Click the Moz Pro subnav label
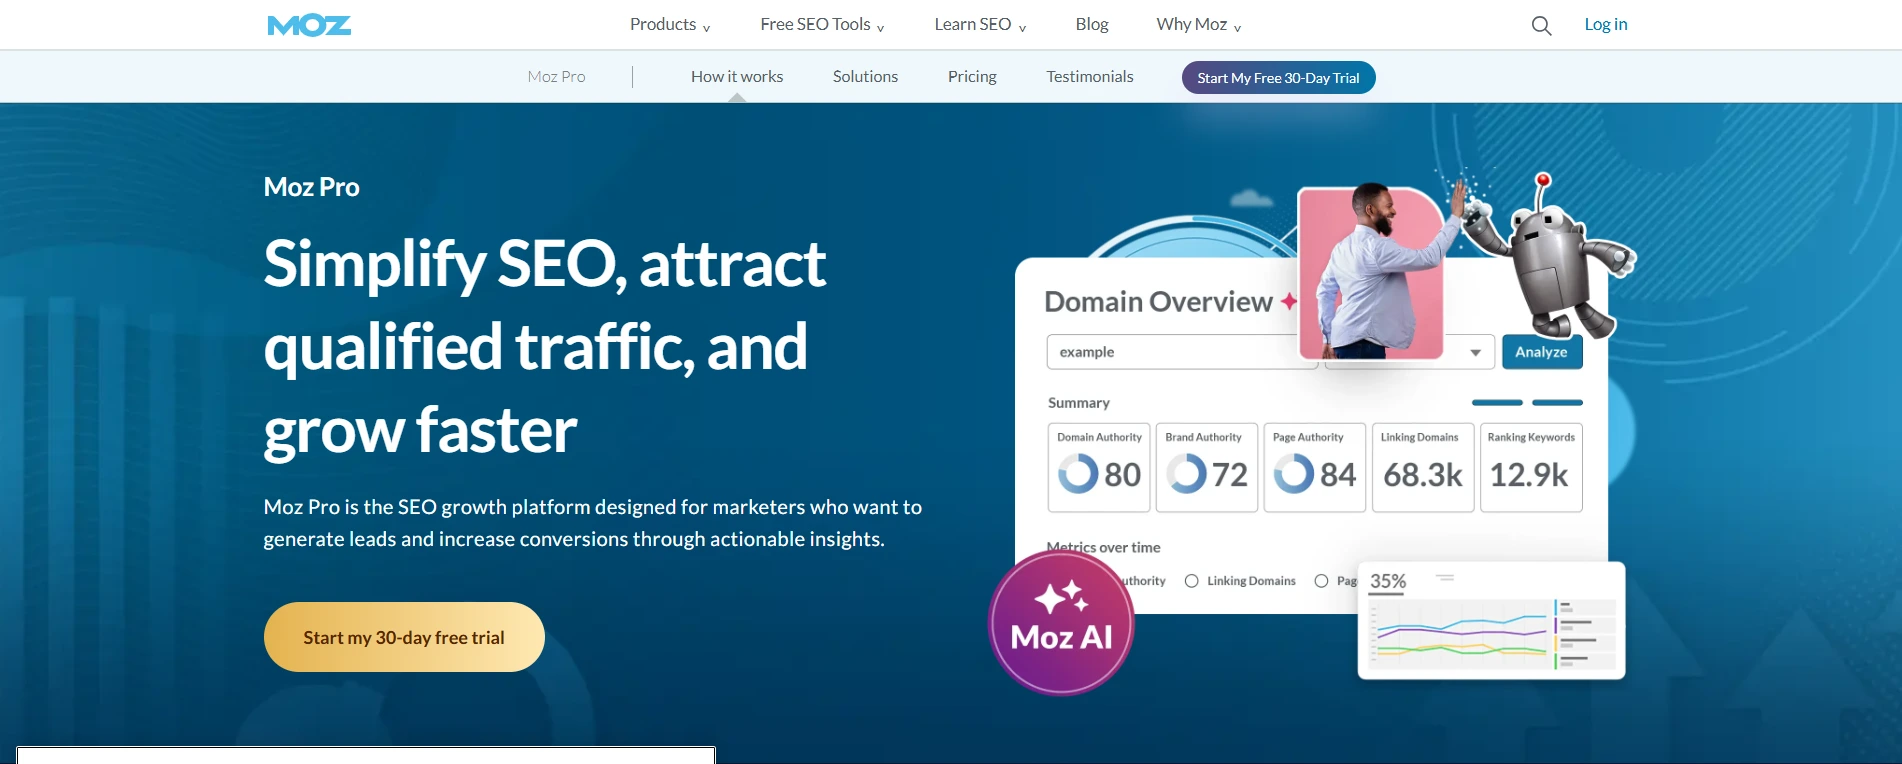 pyautogui.click(x=556, y=77)
